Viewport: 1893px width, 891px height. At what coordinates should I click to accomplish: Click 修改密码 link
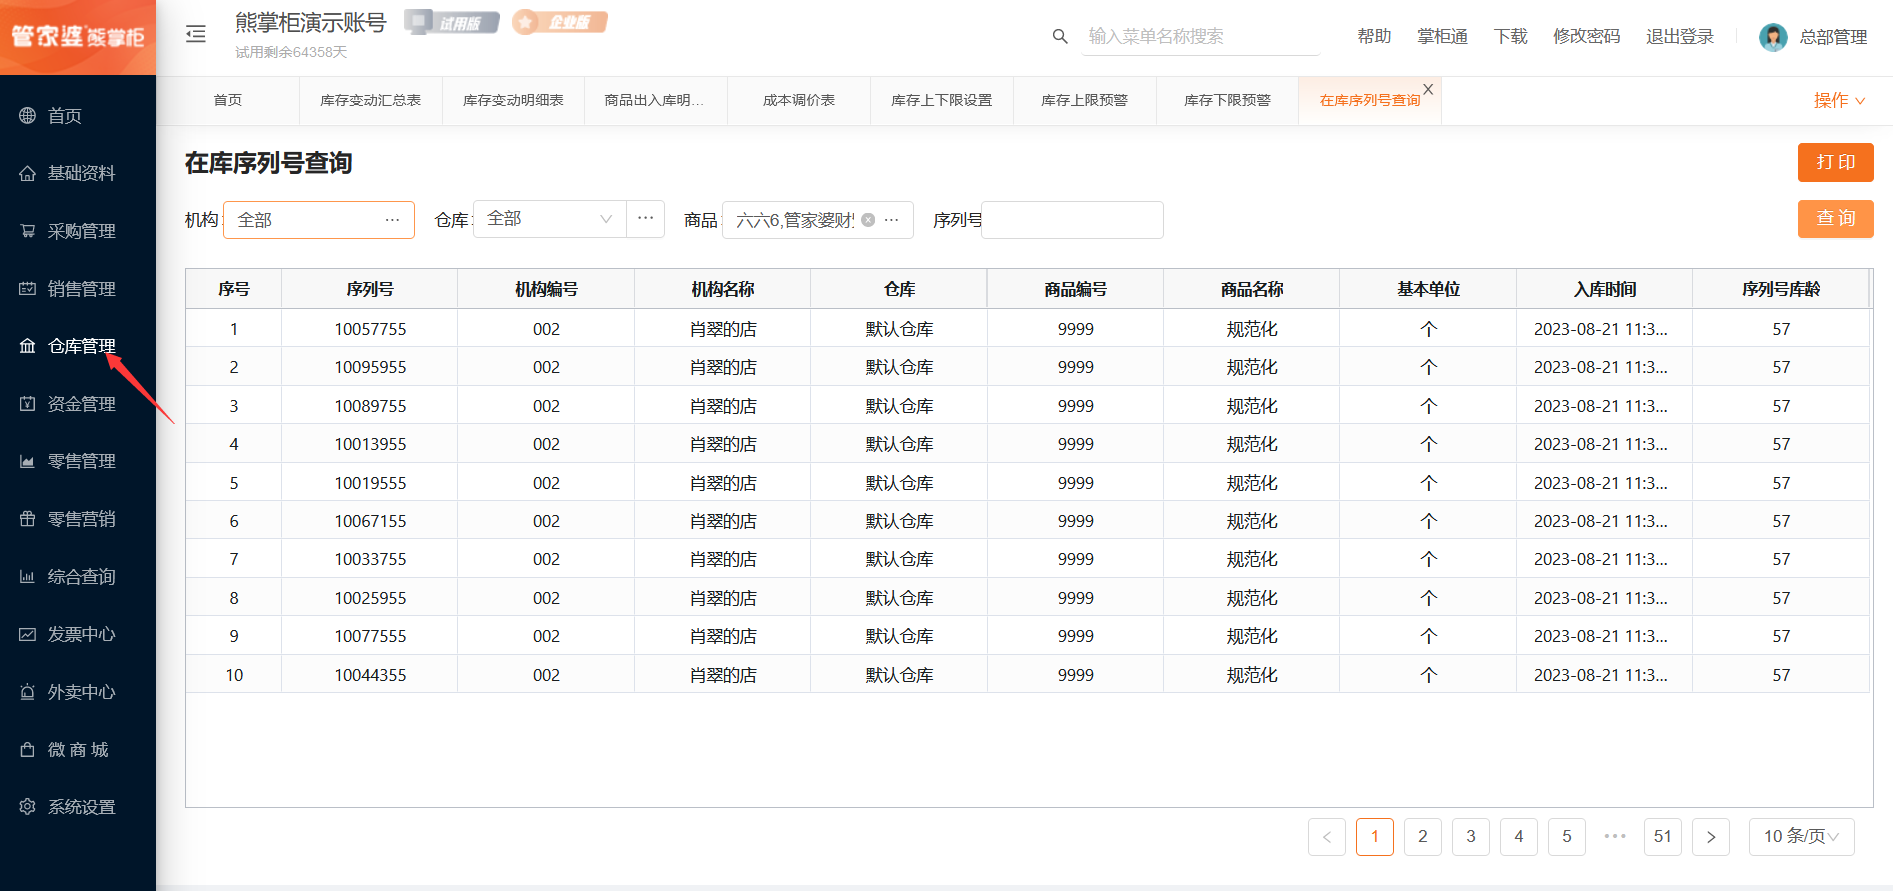click(x=1586, y=36)
